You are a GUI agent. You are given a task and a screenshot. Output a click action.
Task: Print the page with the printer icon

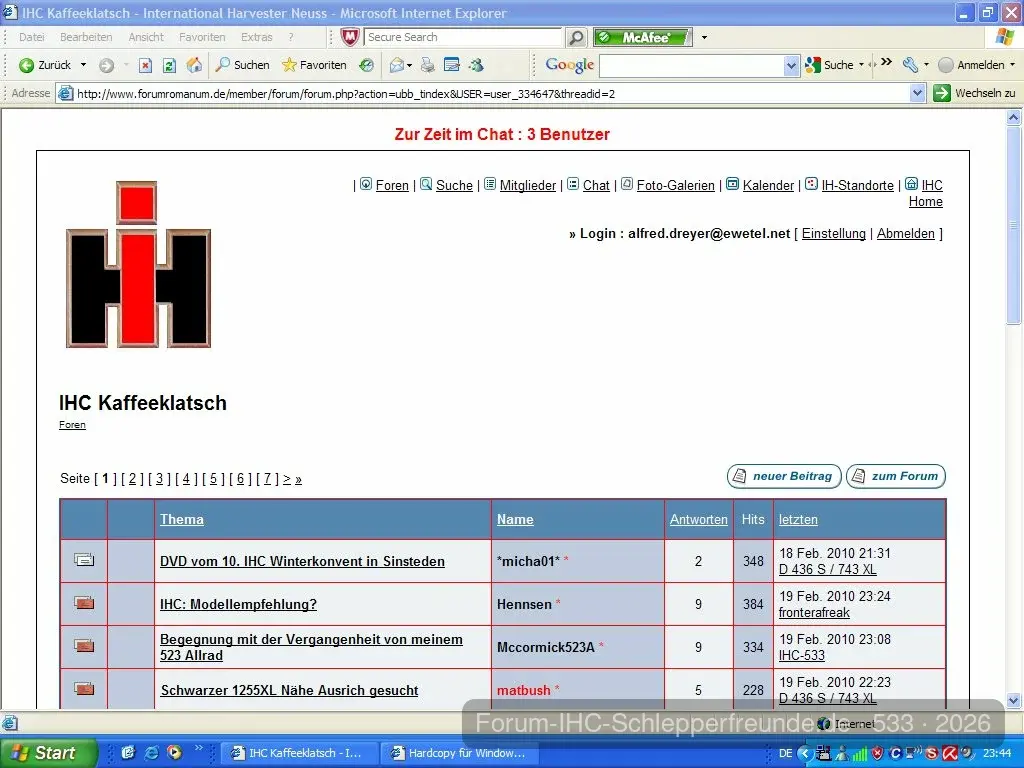[x=428, y=65]
